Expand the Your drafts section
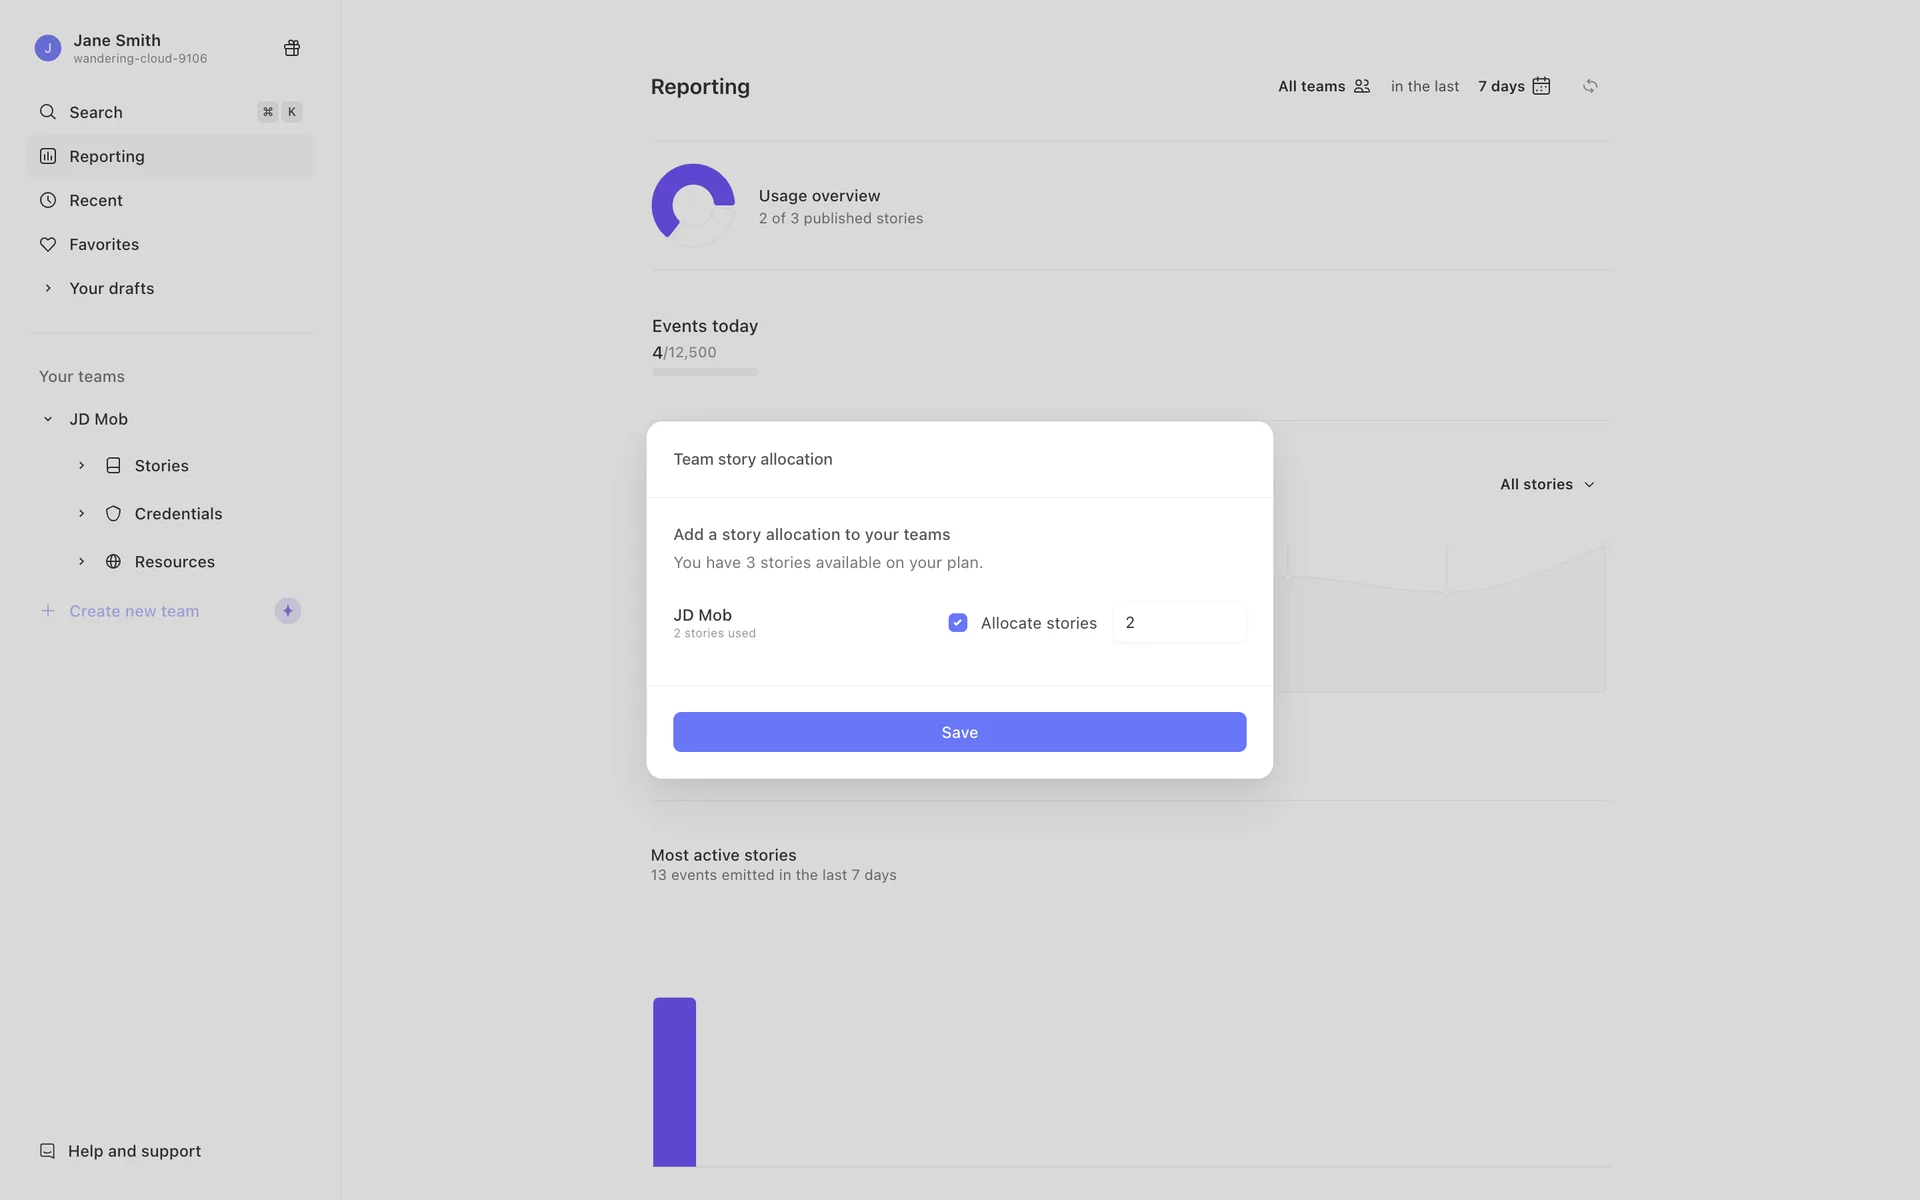 [48, 288]
